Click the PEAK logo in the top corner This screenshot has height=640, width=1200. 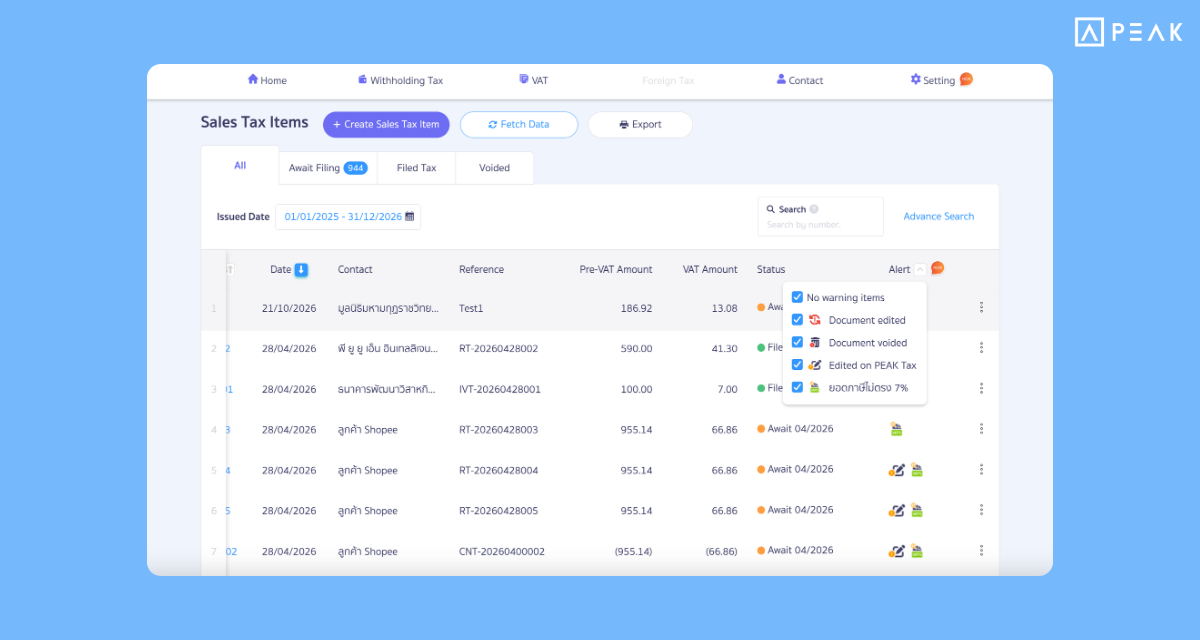1127,32
